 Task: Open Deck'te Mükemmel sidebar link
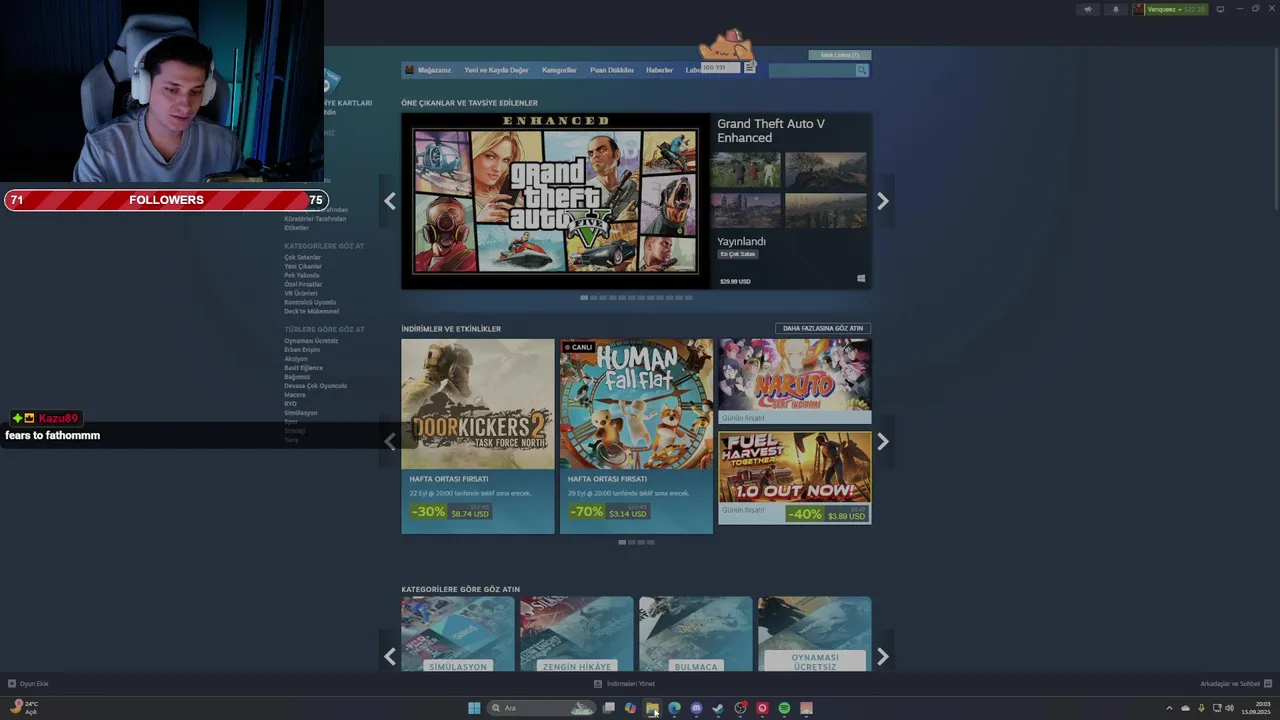point(312,312)
